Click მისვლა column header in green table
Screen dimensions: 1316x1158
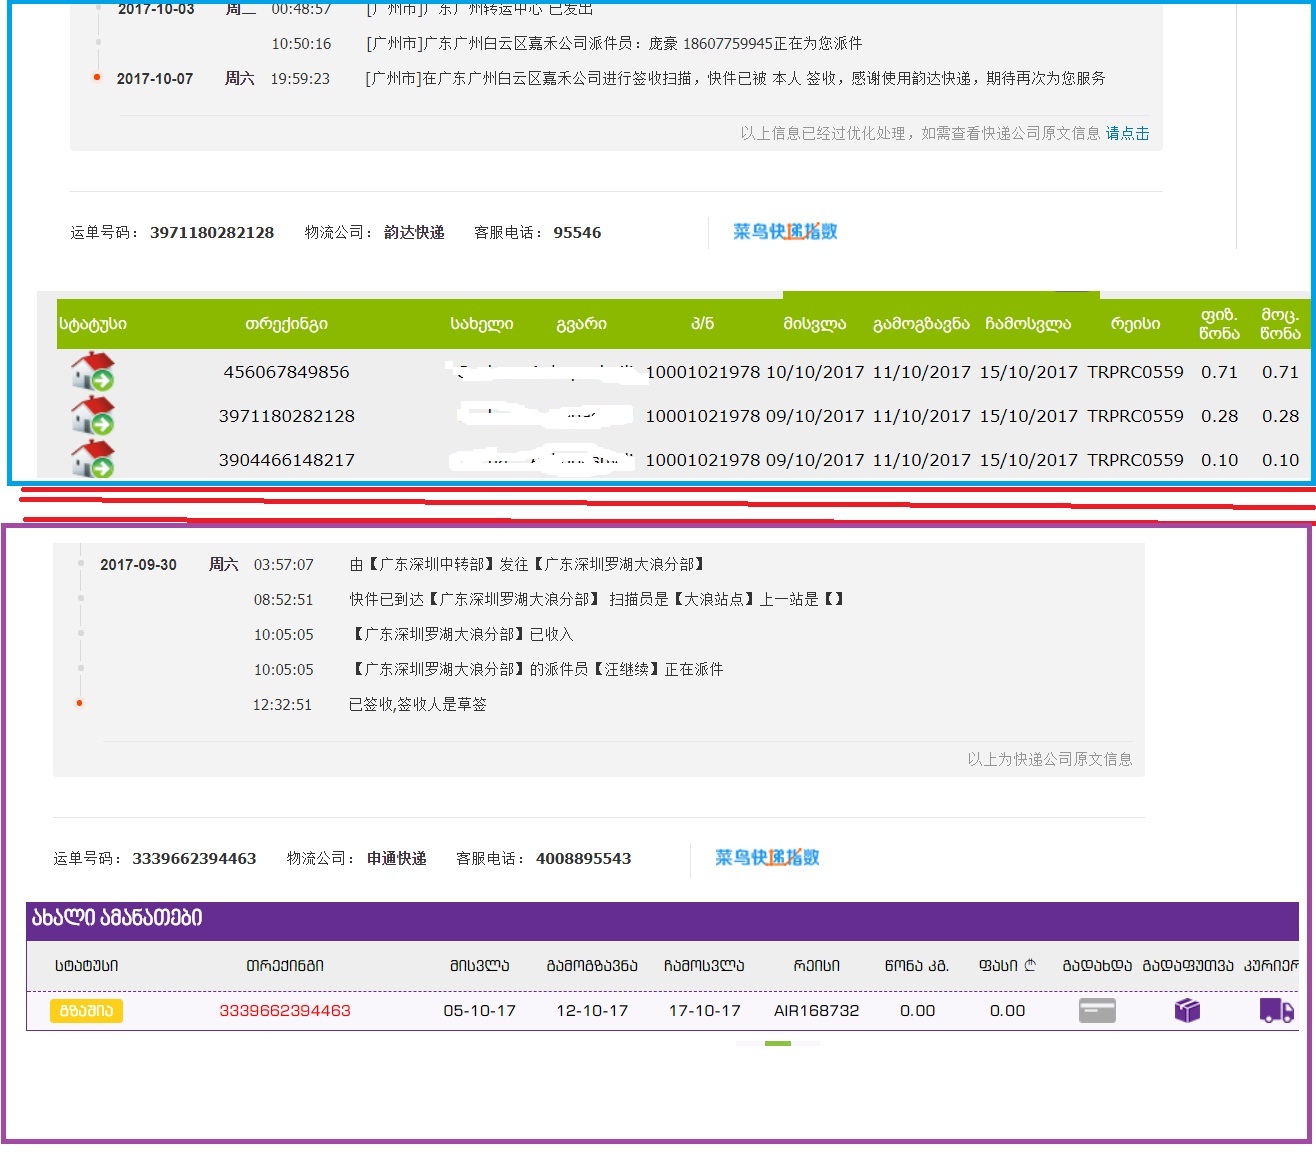tap(815, 324)
